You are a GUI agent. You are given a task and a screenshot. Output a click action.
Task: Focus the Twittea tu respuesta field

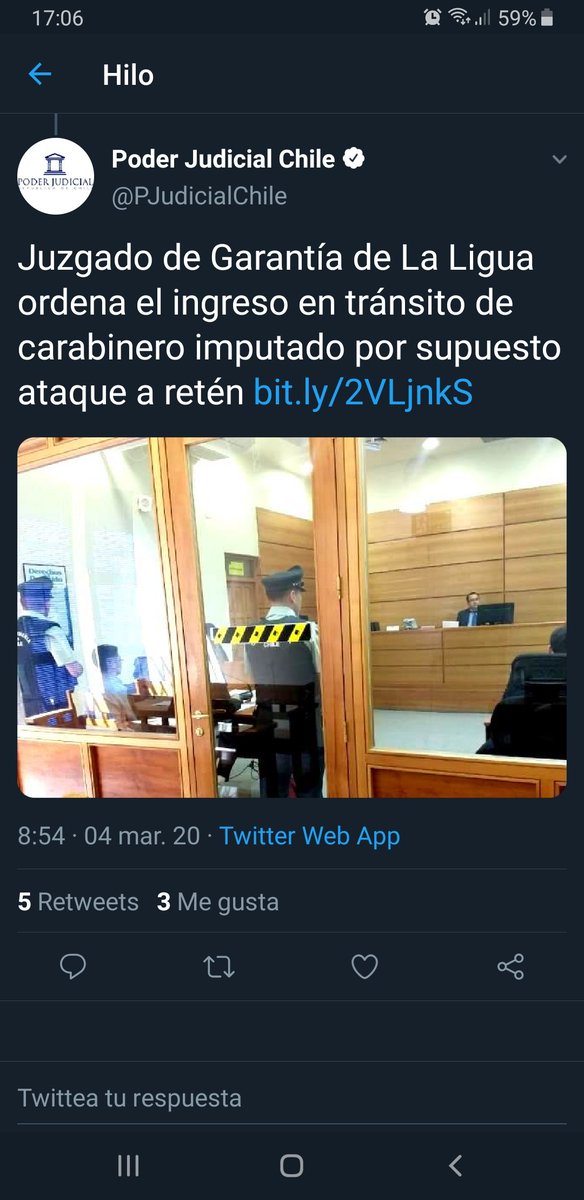292,1098
